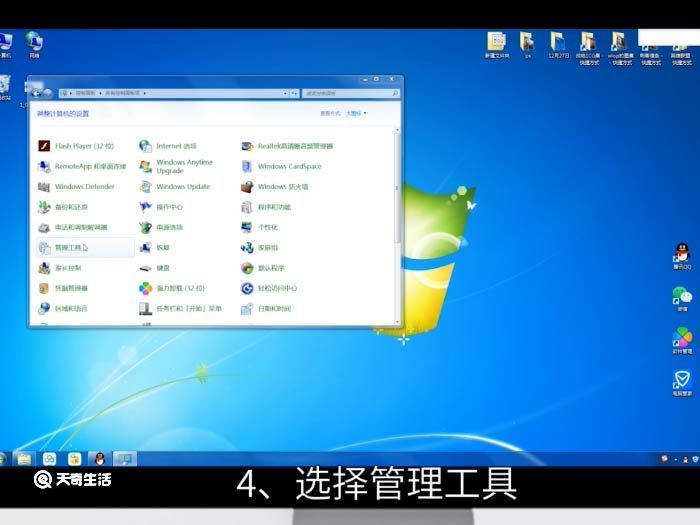Open the 大图标 view mode dropdown

point(356,113)
